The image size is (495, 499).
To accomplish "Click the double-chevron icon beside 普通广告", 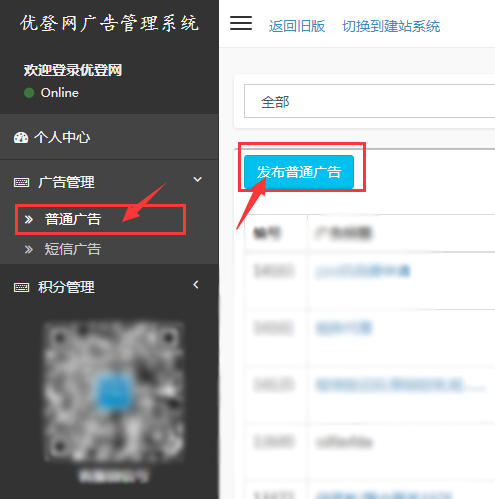I will pyautogui.click(x=29, y=219).
